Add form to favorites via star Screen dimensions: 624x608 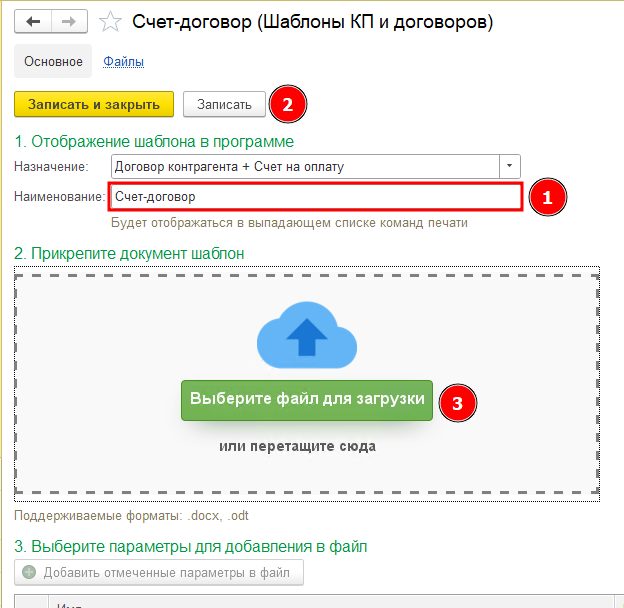tap(110, 21)
